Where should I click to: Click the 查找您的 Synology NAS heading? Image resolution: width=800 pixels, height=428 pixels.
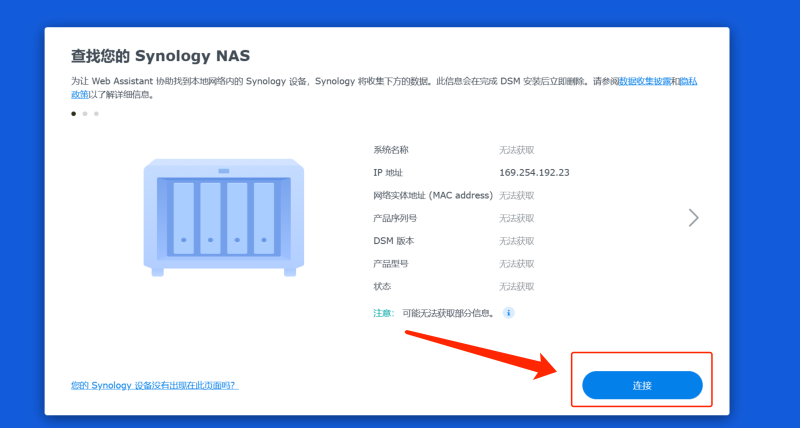[x=160, y=56]
